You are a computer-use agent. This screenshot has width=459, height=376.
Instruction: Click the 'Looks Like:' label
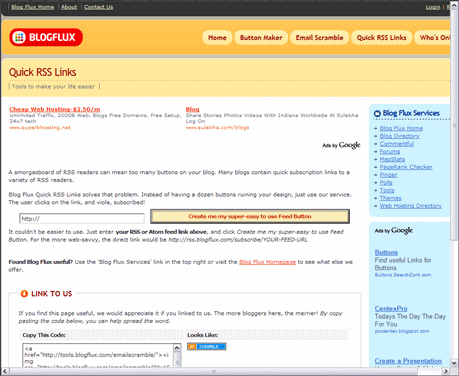pos(202,335)
